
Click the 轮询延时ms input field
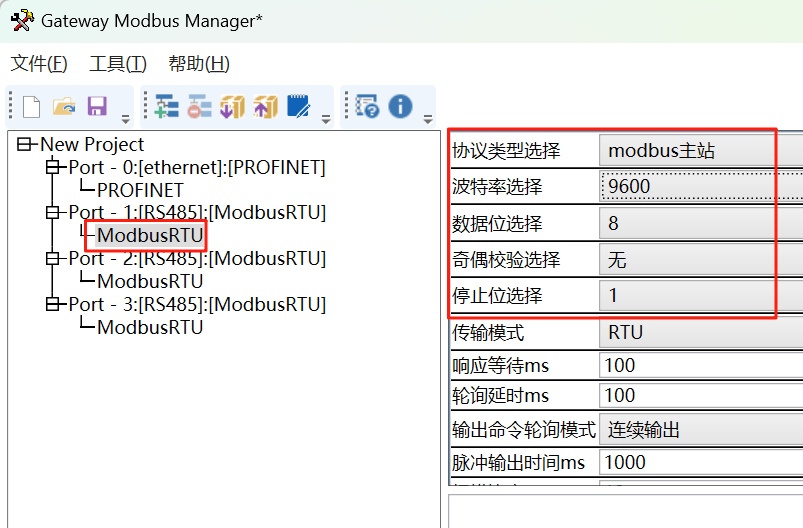pos(701,395)
